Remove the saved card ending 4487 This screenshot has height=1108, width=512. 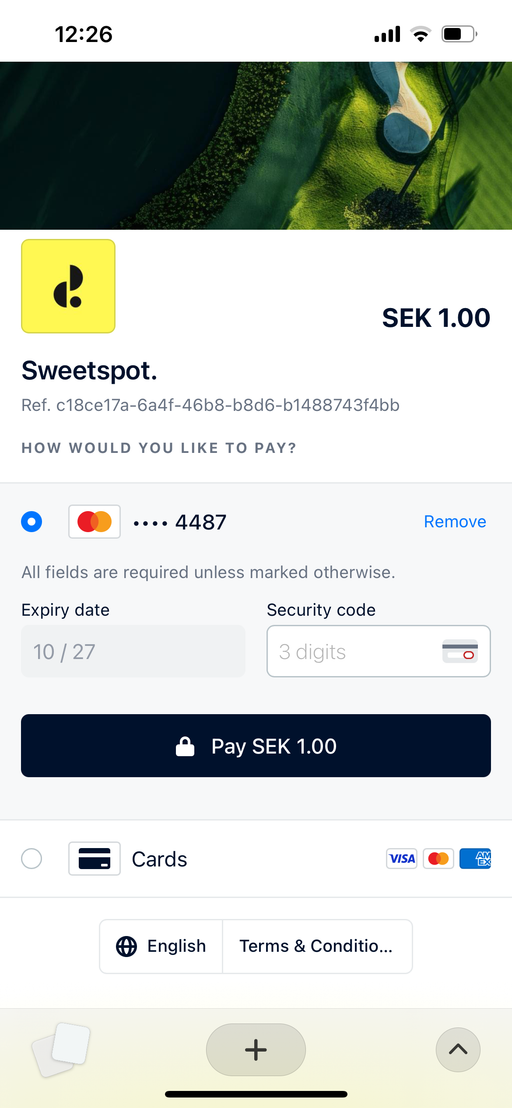455,521
